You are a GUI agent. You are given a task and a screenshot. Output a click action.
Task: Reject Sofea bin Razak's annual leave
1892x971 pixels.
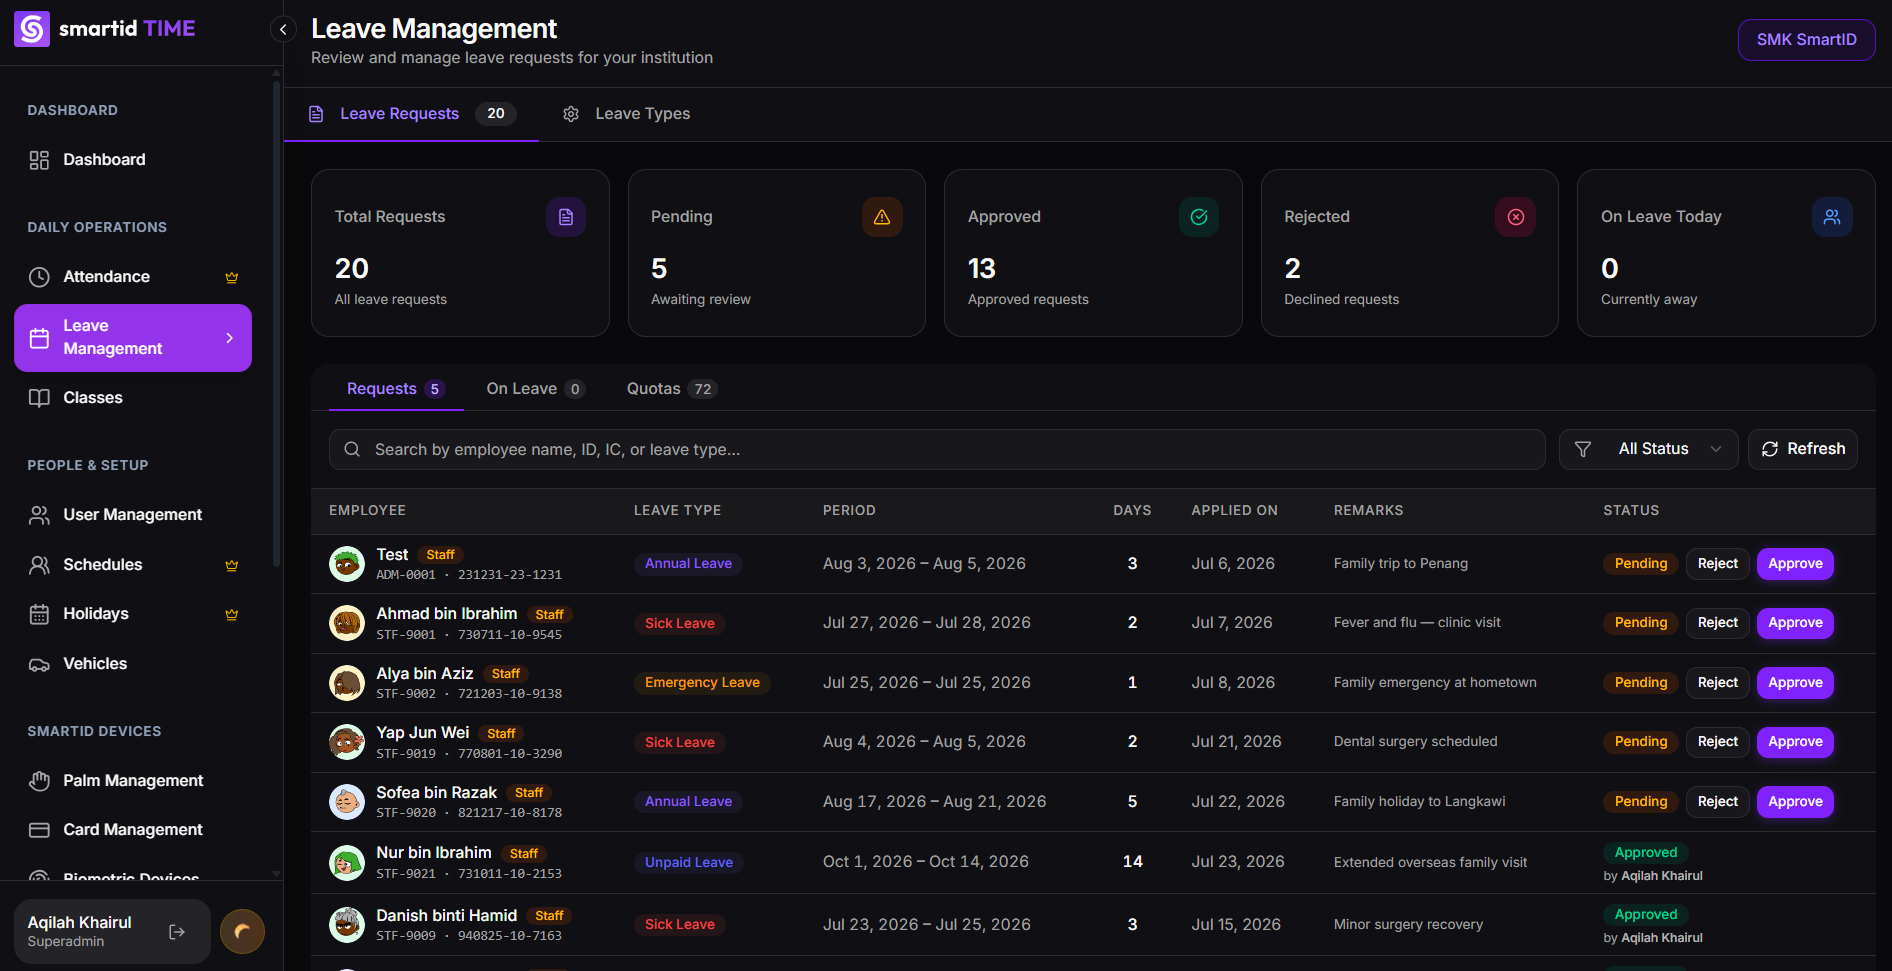pos(1717,802)
